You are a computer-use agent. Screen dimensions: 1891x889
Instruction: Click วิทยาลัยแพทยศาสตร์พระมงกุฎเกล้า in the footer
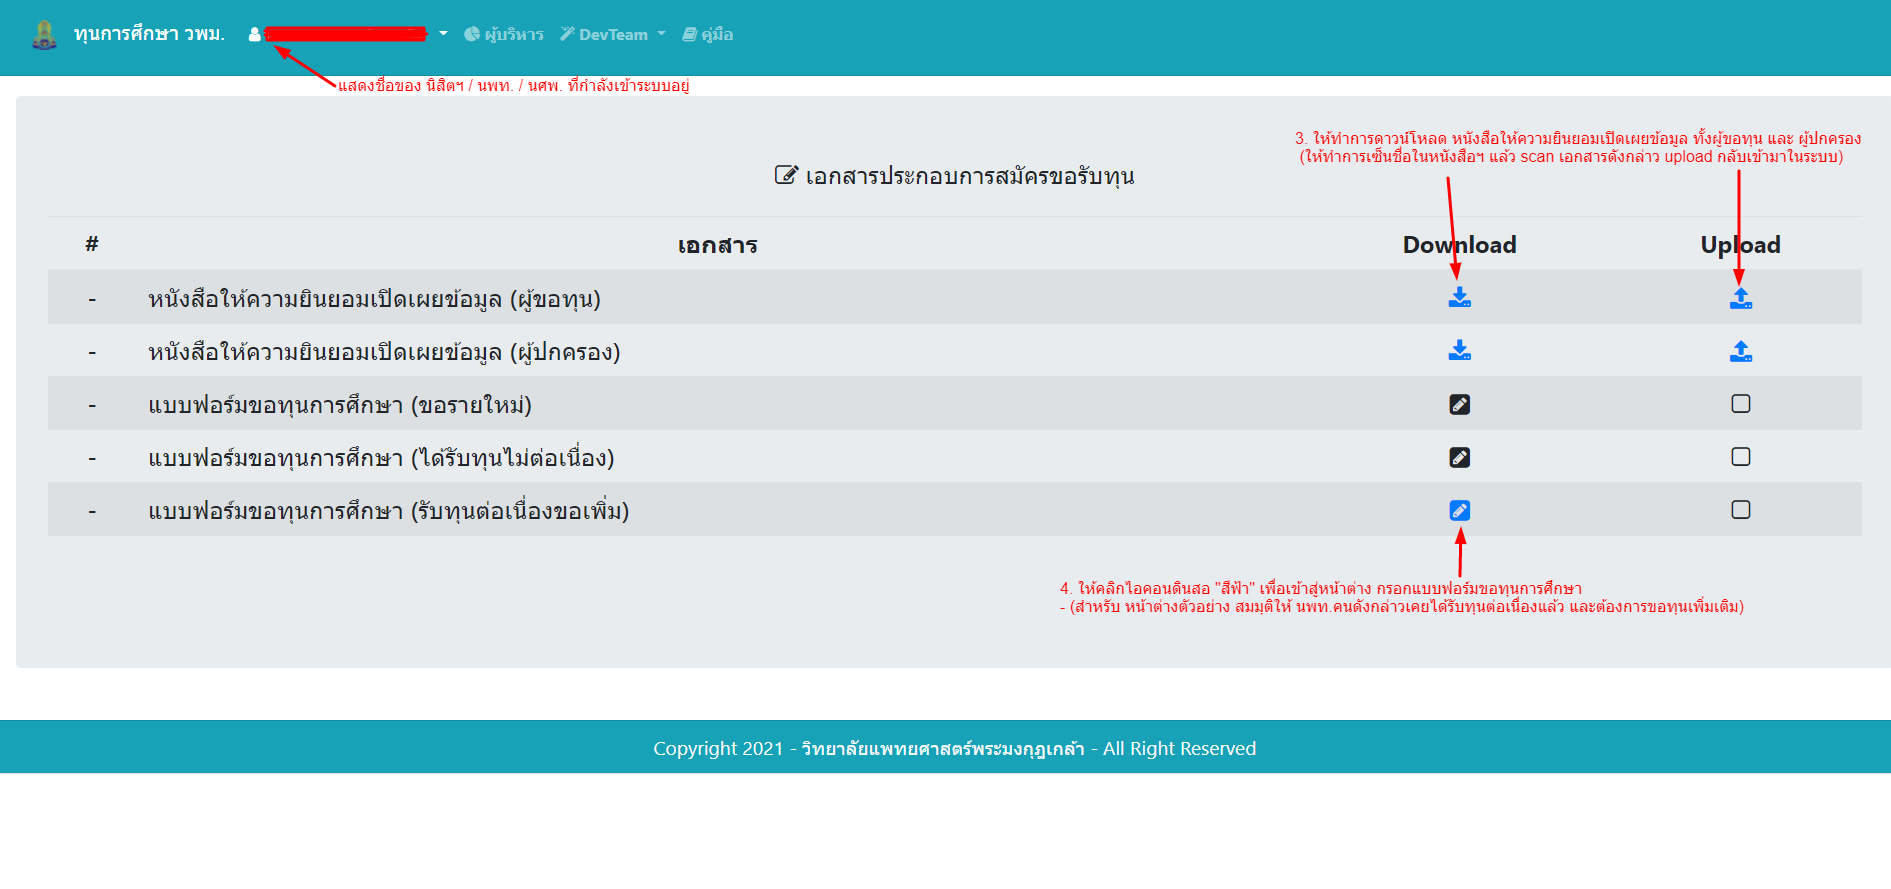click(x=943, y=748)
